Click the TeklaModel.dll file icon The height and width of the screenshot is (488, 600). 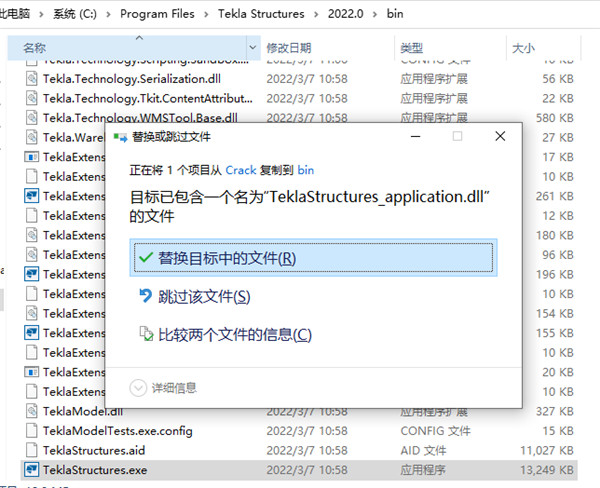31,410
